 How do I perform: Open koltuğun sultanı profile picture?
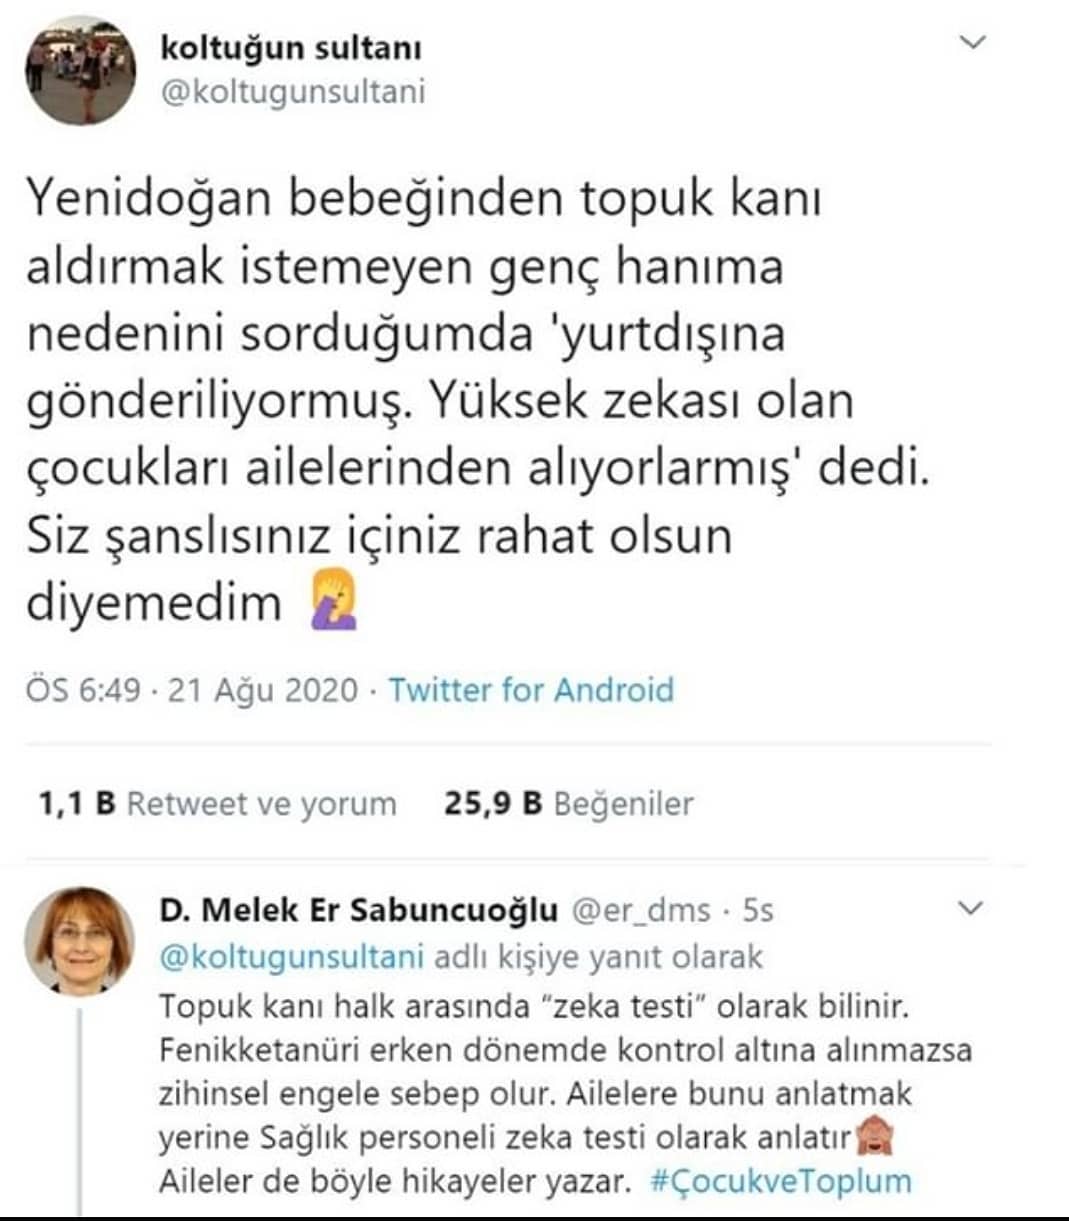(80, 72)
